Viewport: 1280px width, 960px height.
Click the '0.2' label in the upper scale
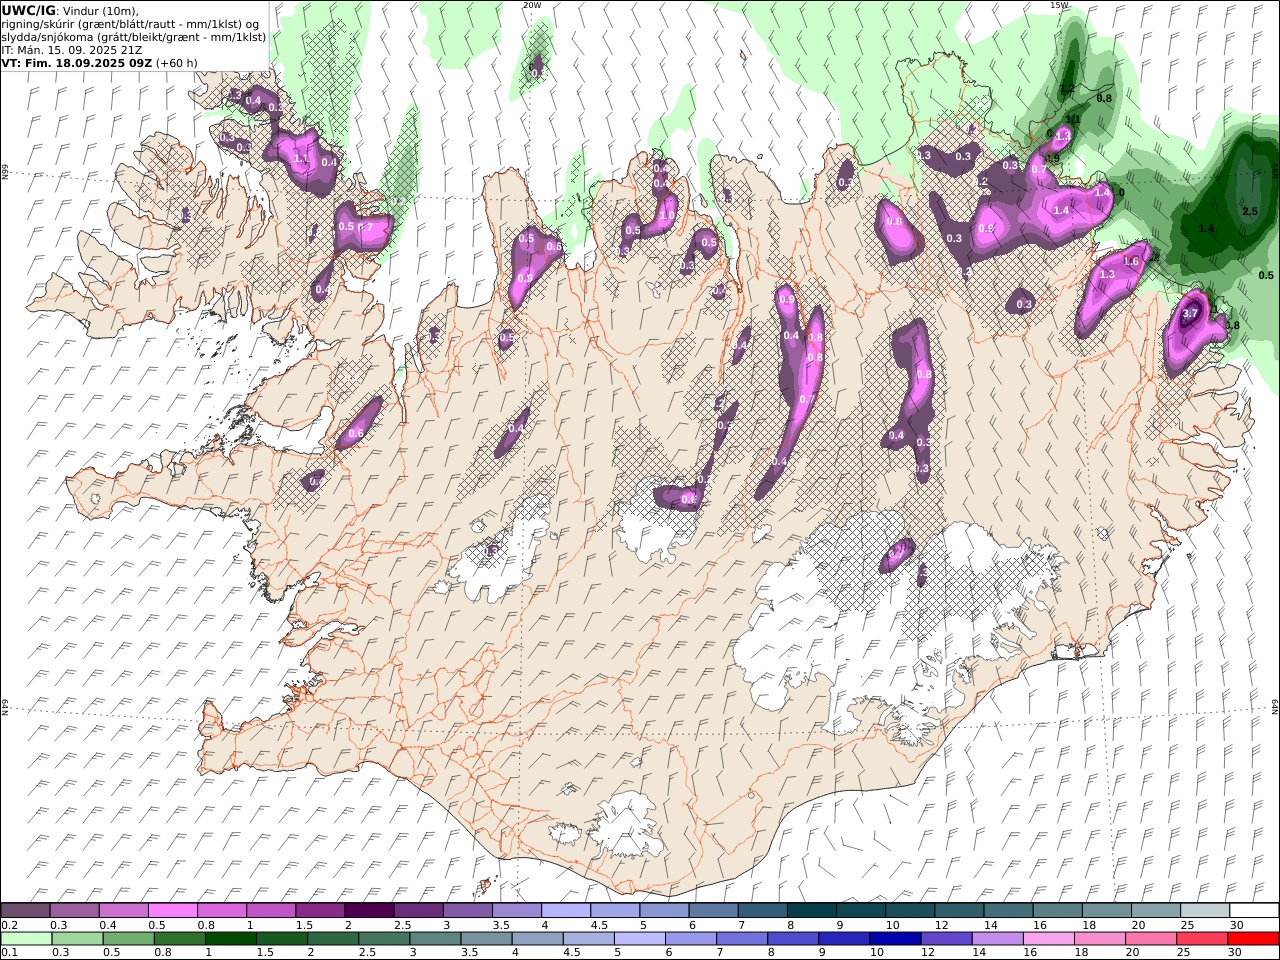9,925
